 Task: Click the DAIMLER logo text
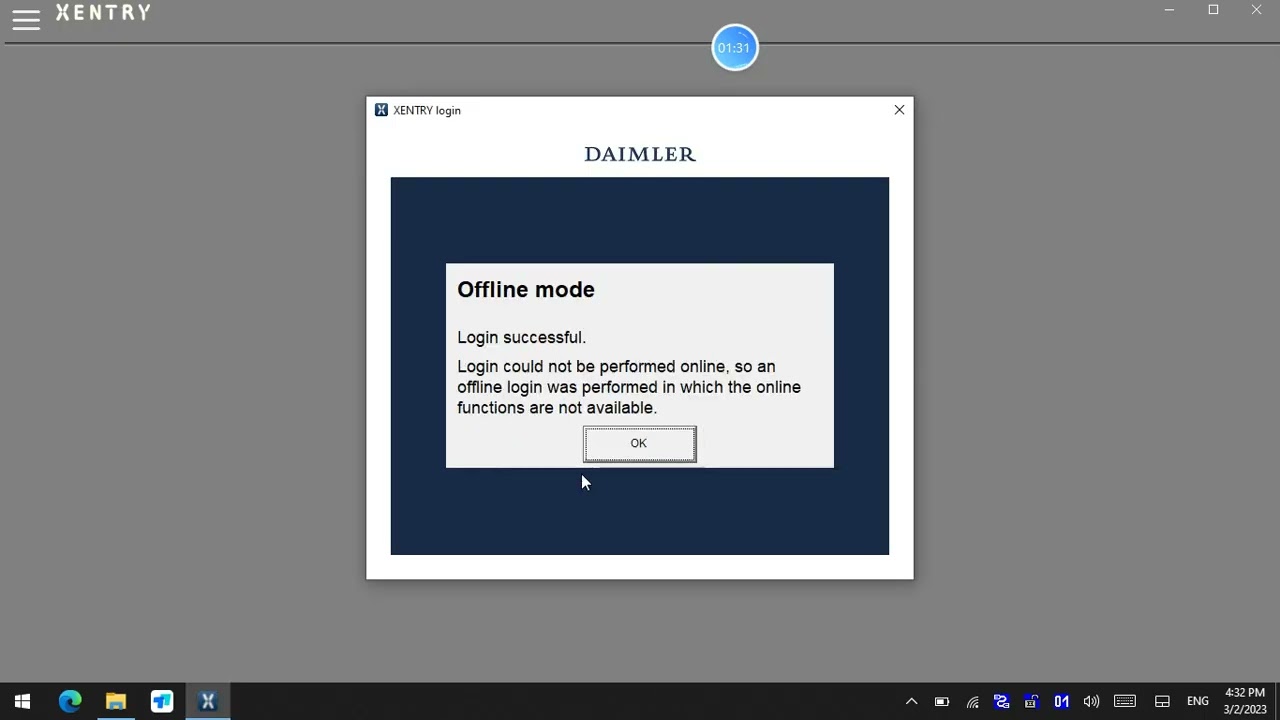click(640, 154)
